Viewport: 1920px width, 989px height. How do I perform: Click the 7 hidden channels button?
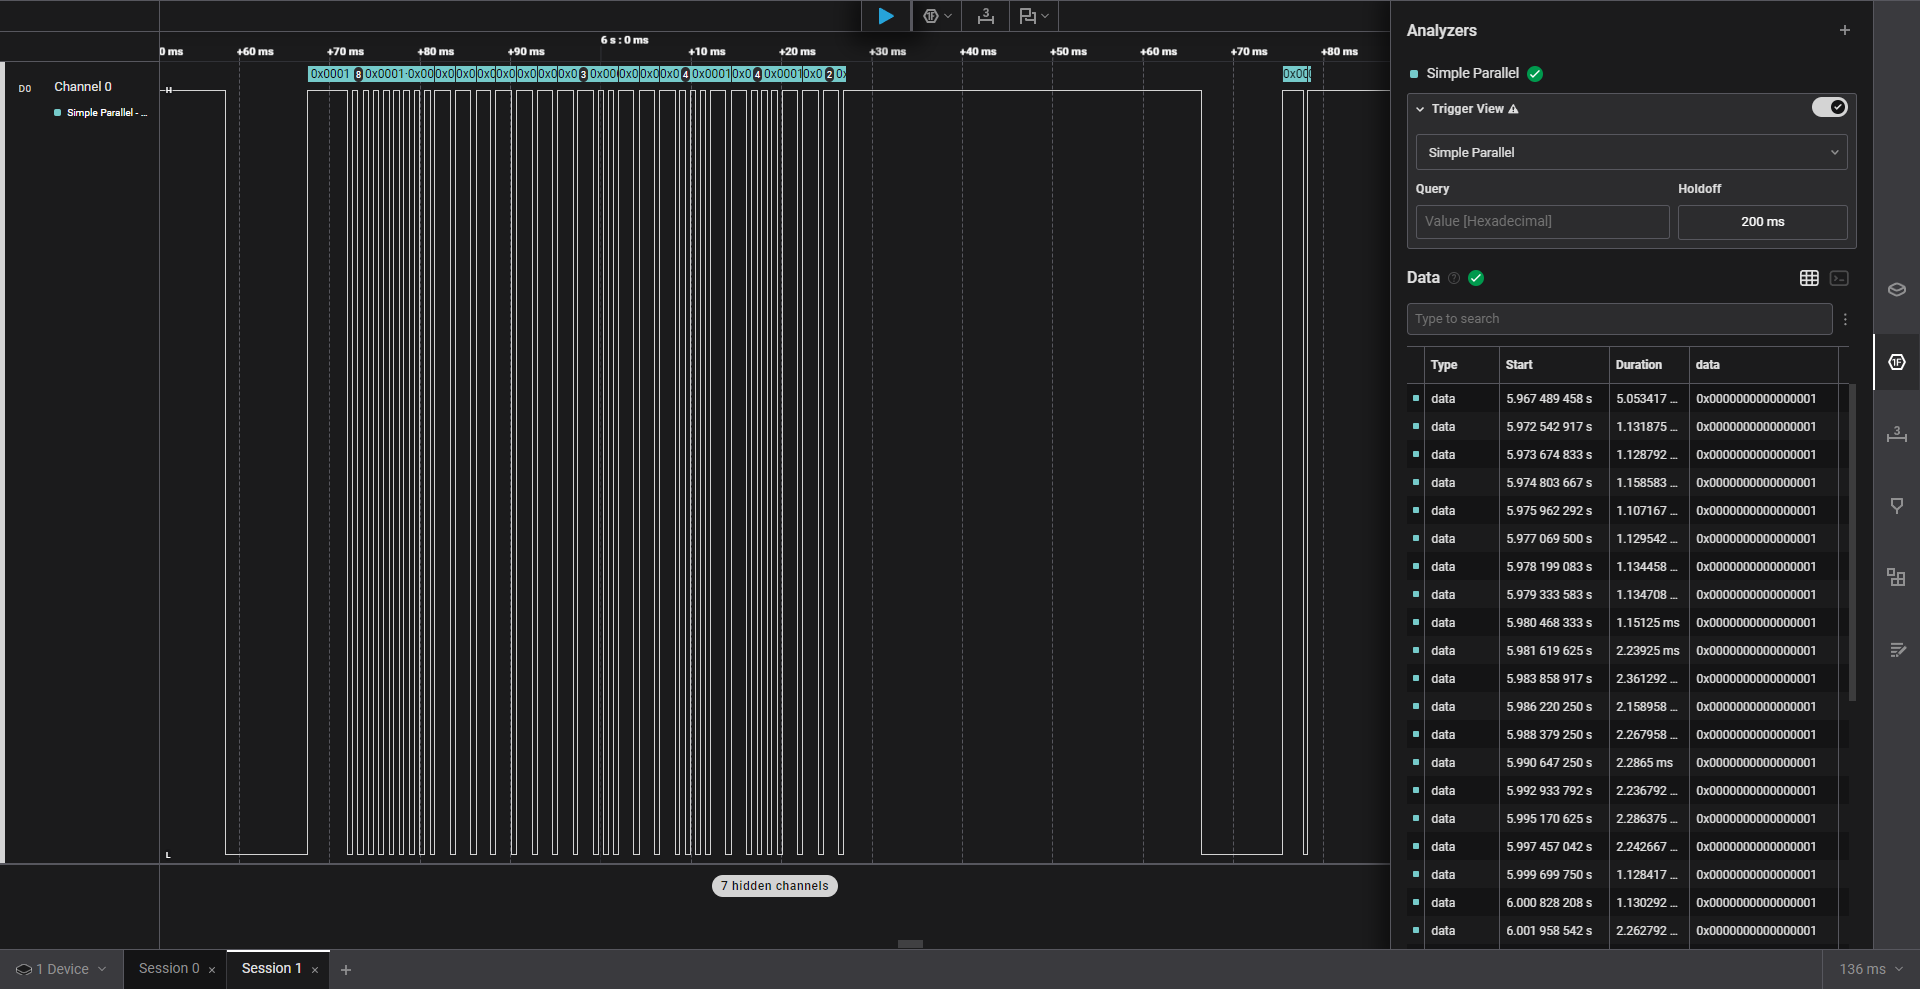[774, 886]
